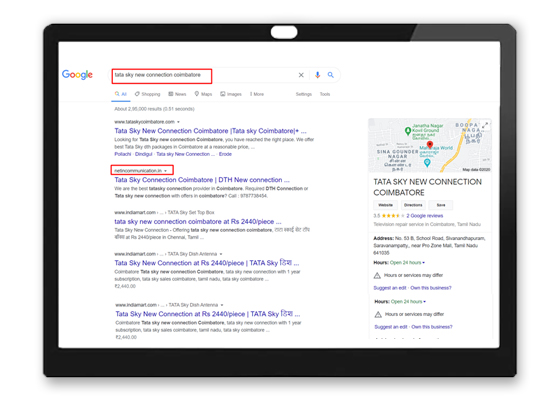Click the Directions button in business panel
Viewport: 560px width, 400px height.
(x=413, y=205)
